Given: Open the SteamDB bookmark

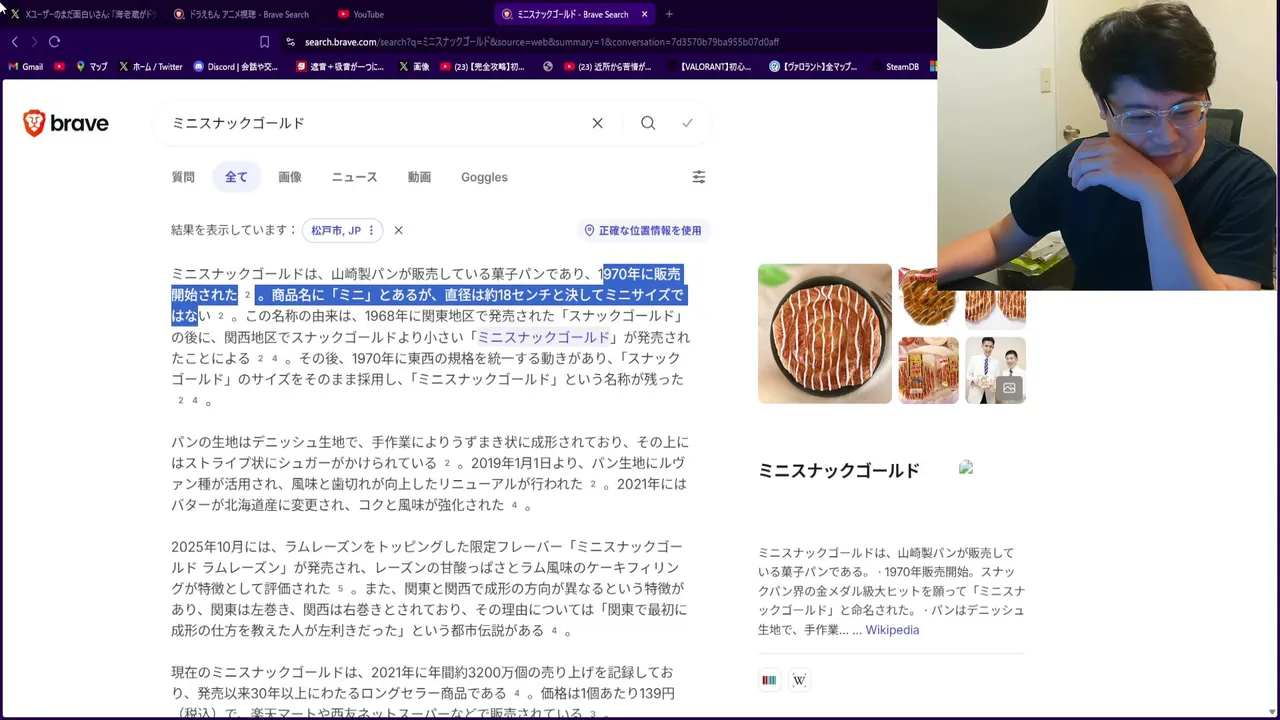Looking at the screenshot, I should [902, 67].
